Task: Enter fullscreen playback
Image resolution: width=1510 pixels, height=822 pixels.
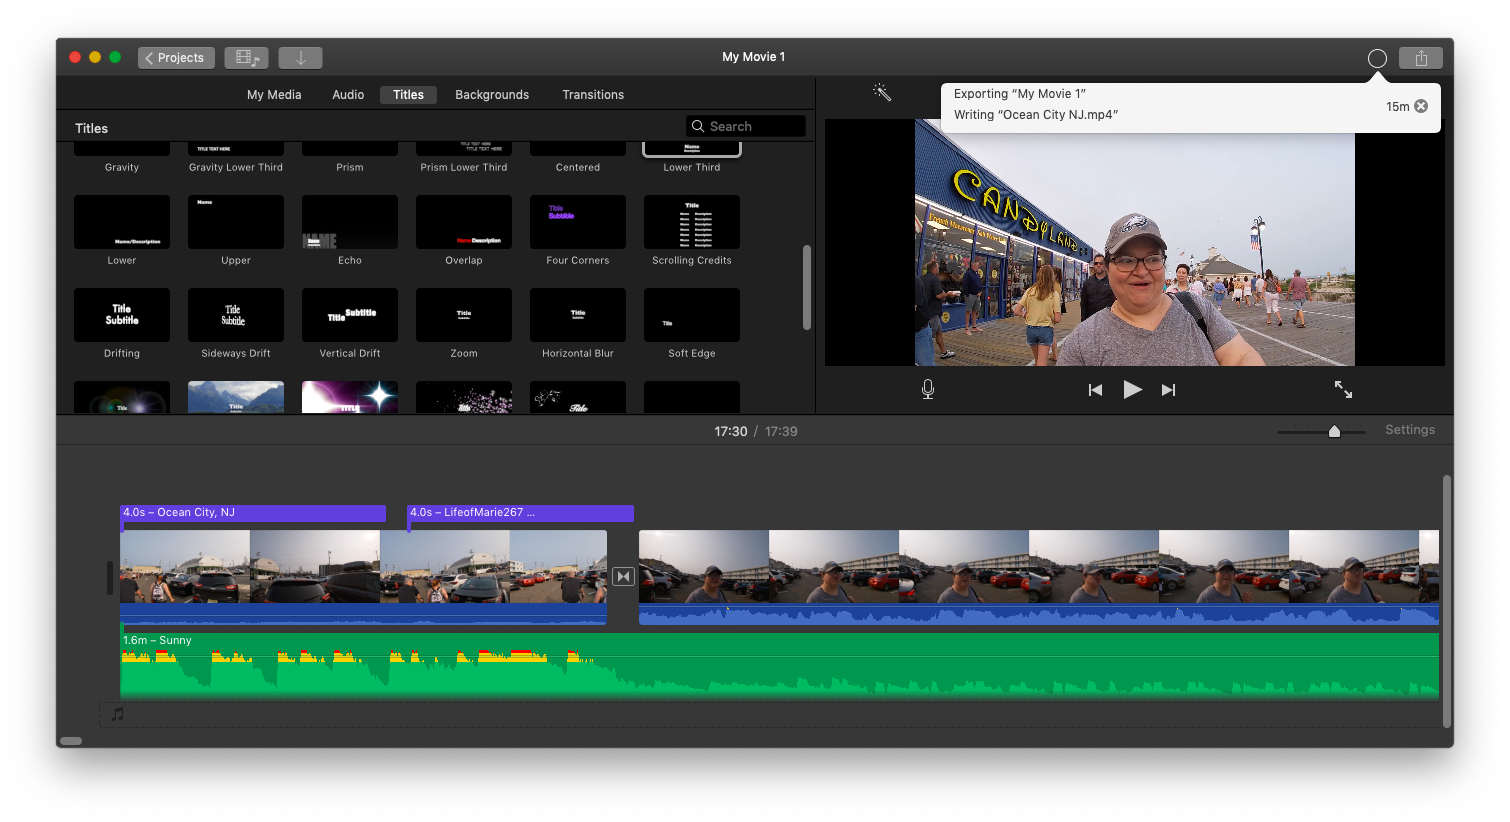Action: click(x=1343, y=390)
